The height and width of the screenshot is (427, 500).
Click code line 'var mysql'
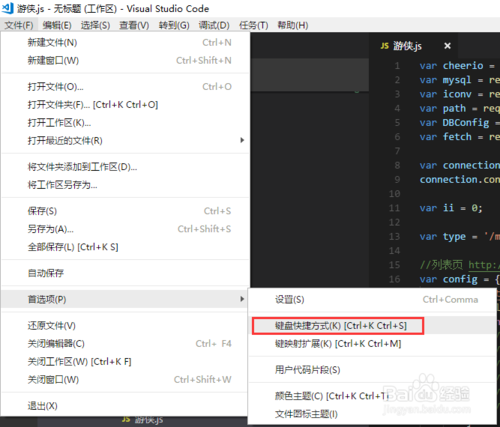click(460, 80)
